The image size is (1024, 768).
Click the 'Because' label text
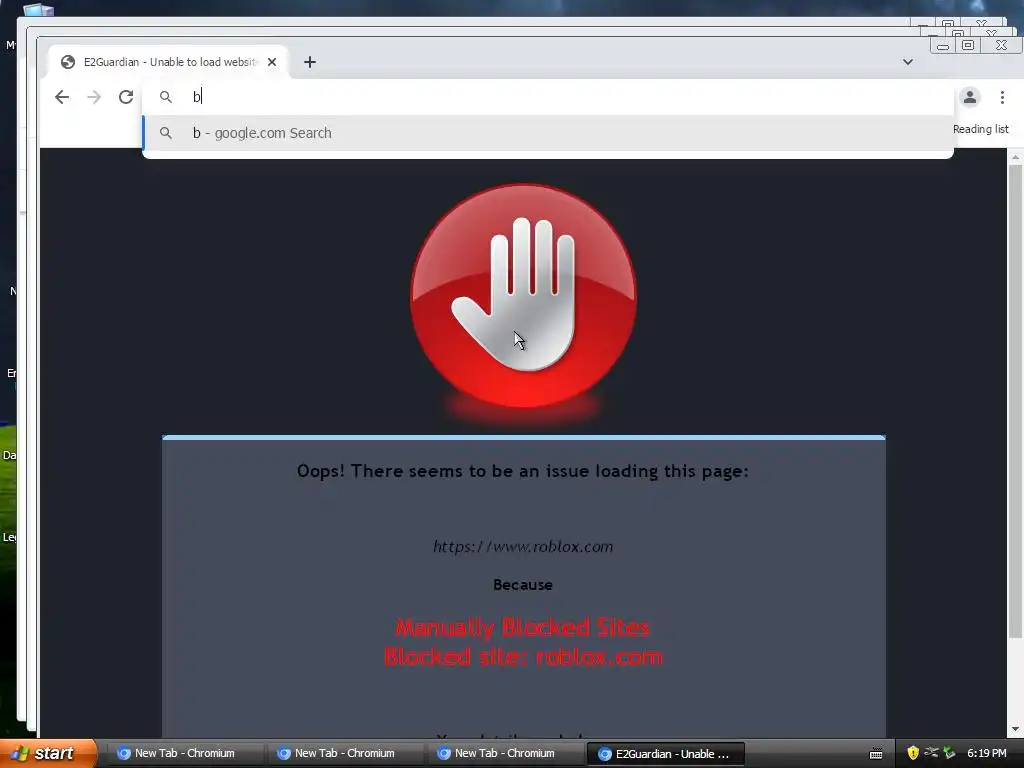click(523, 584)
